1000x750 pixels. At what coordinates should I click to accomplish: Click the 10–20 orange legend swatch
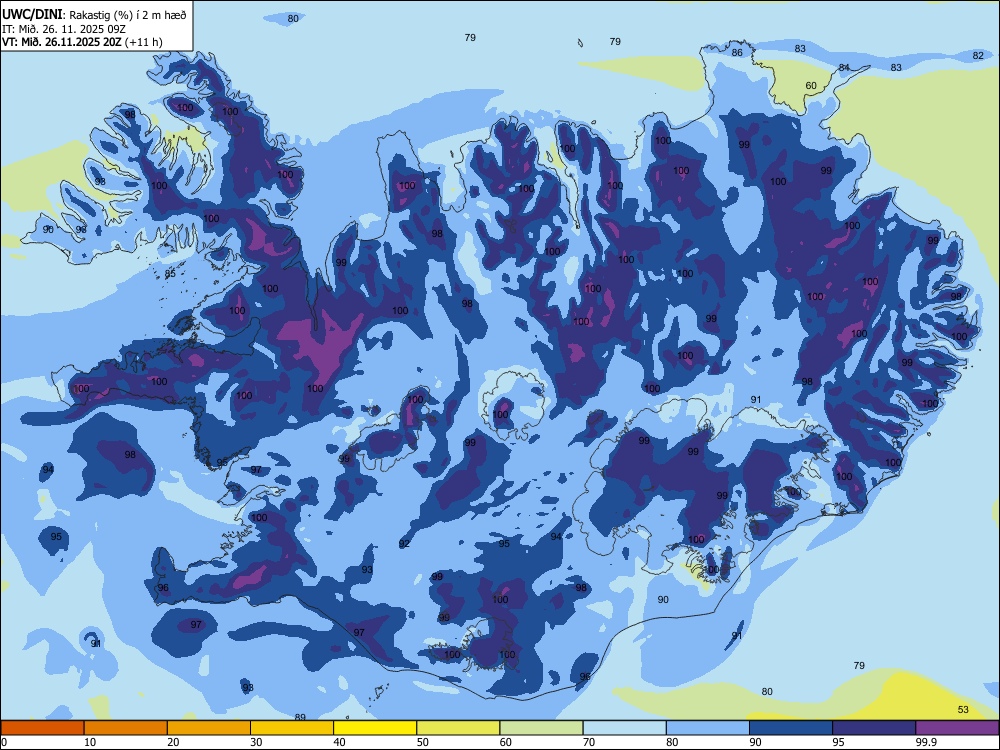point(126,728)
